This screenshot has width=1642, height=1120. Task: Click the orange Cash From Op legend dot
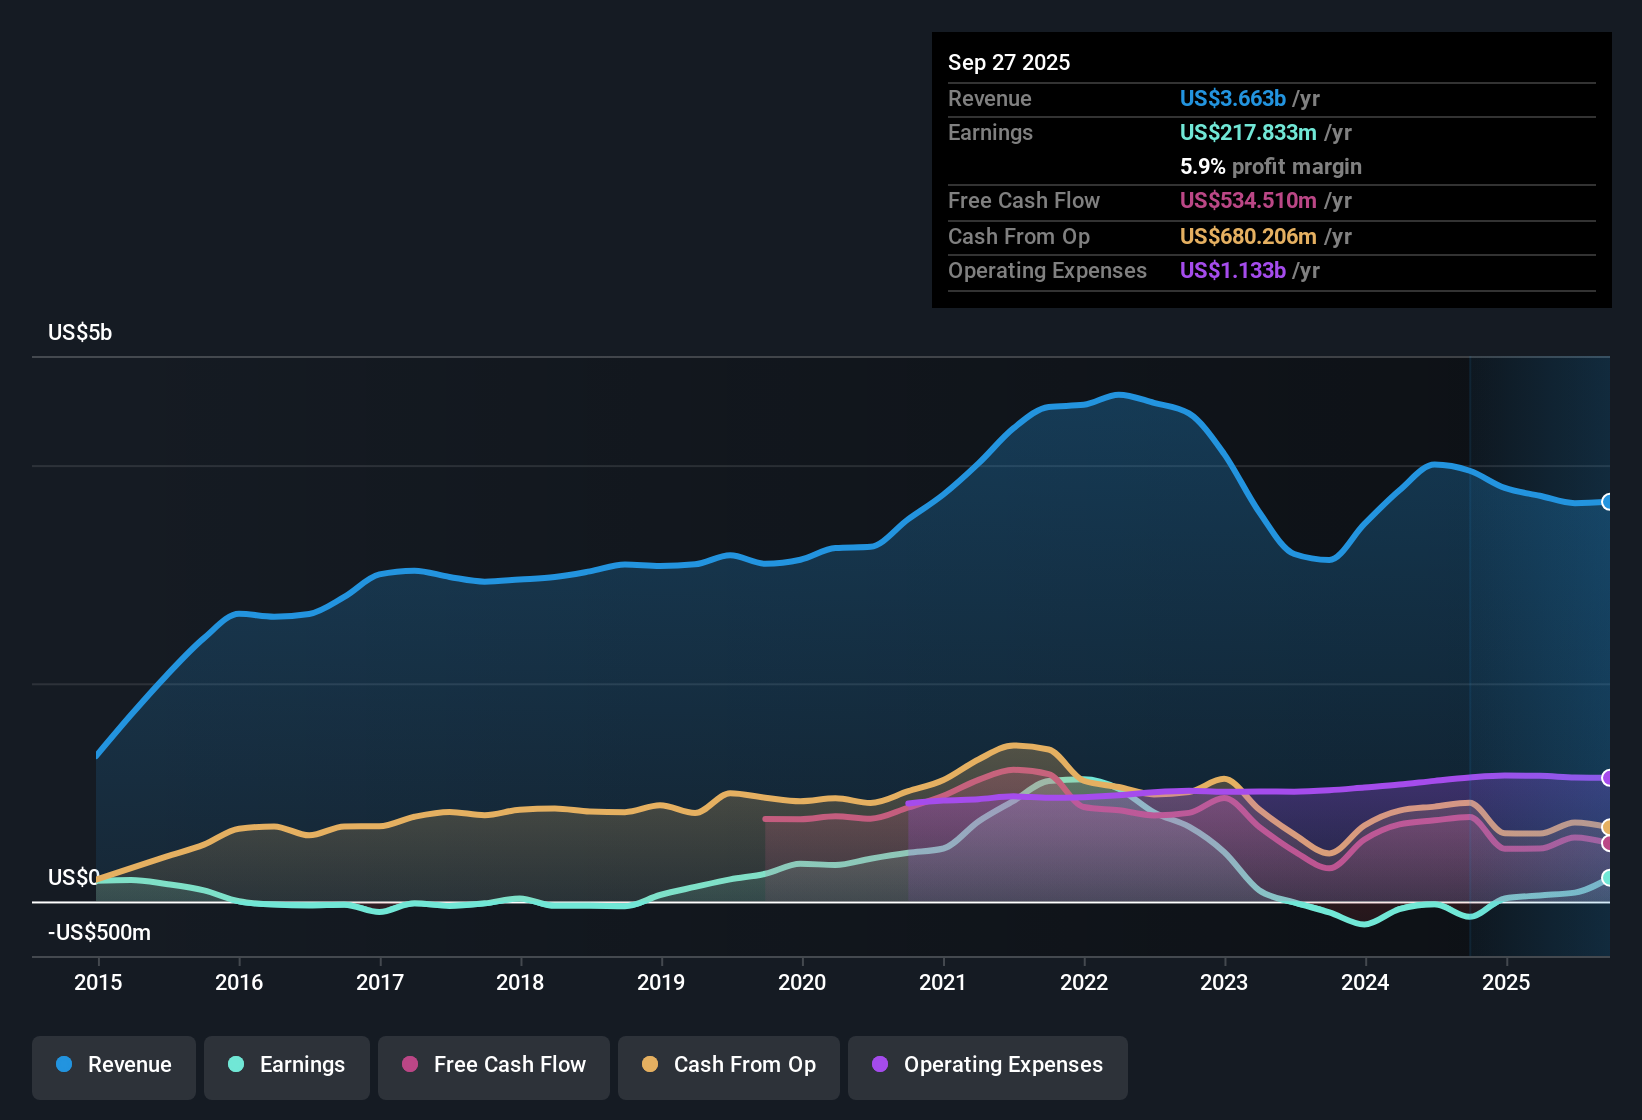[650, 1064]
